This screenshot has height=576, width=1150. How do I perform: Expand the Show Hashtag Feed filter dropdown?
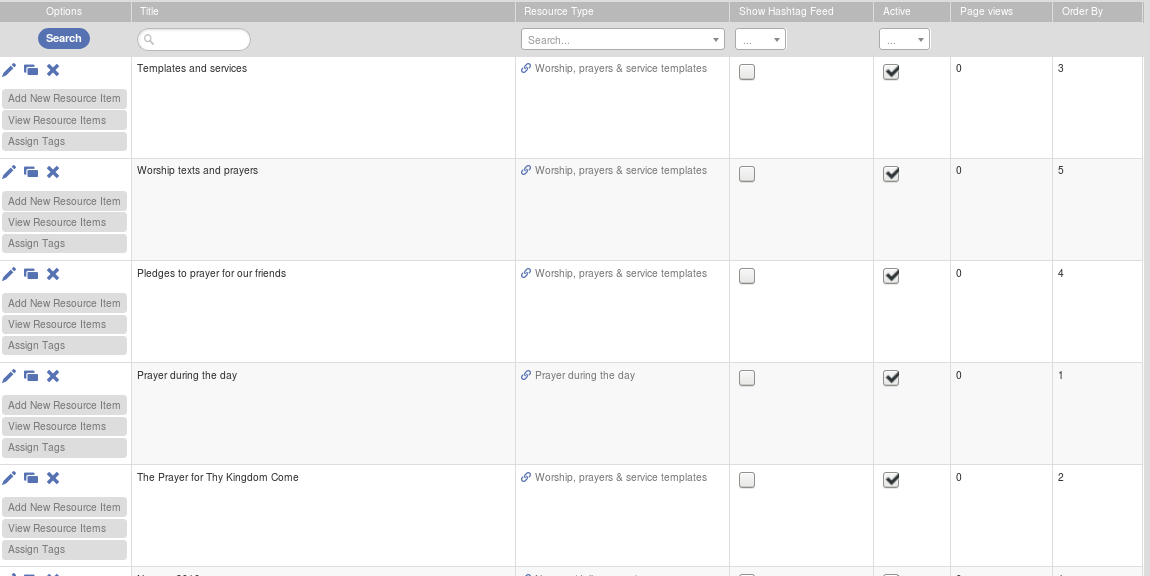point(760,40)
